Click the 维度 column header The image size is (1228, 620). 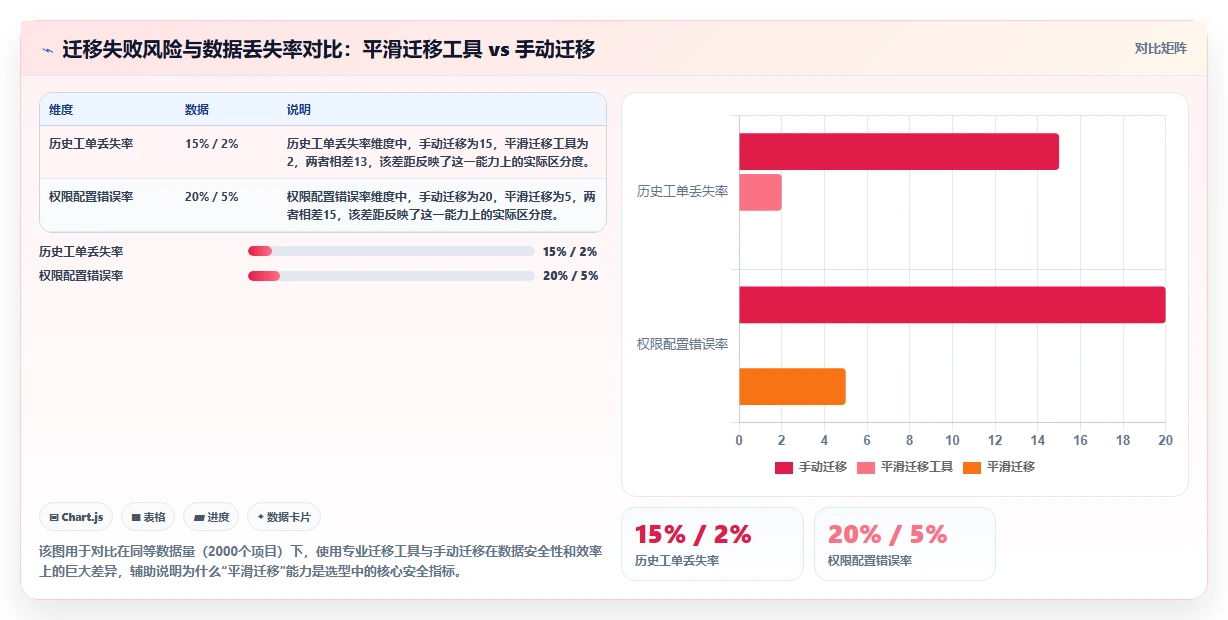61,110
